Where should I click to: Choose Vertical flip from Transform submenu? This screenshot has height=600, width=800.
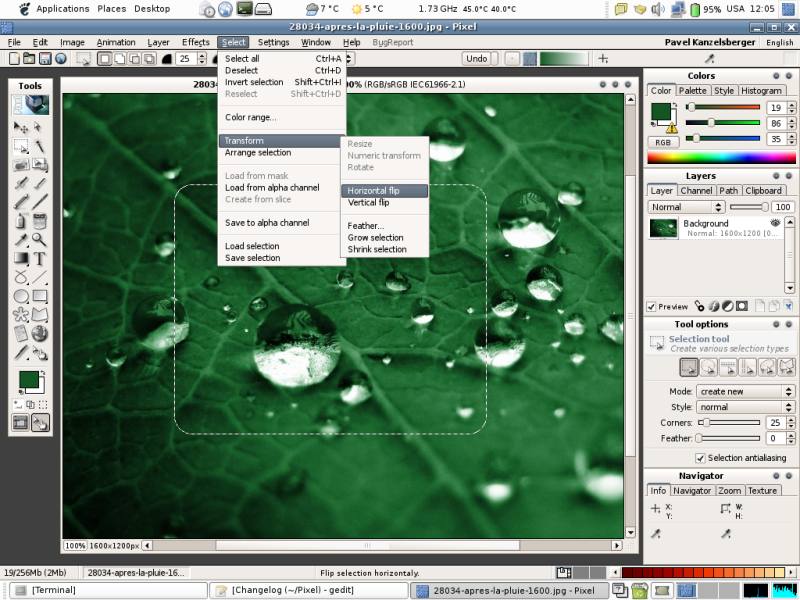[368, 203]
